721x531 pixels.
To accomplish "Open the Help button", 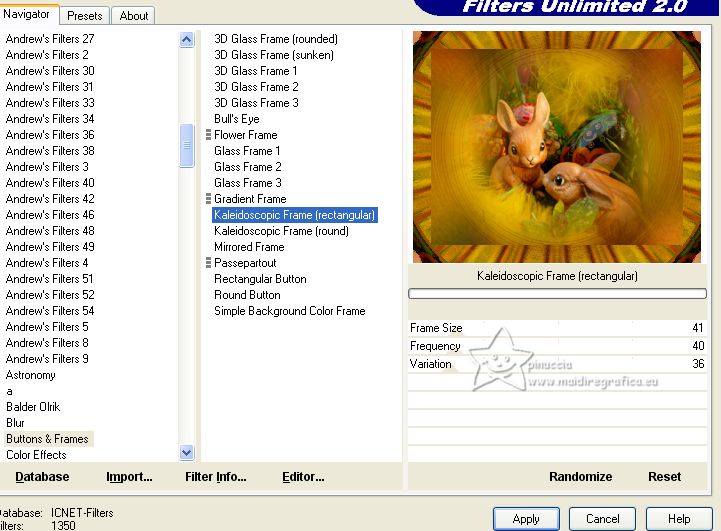I will [679, 519].
